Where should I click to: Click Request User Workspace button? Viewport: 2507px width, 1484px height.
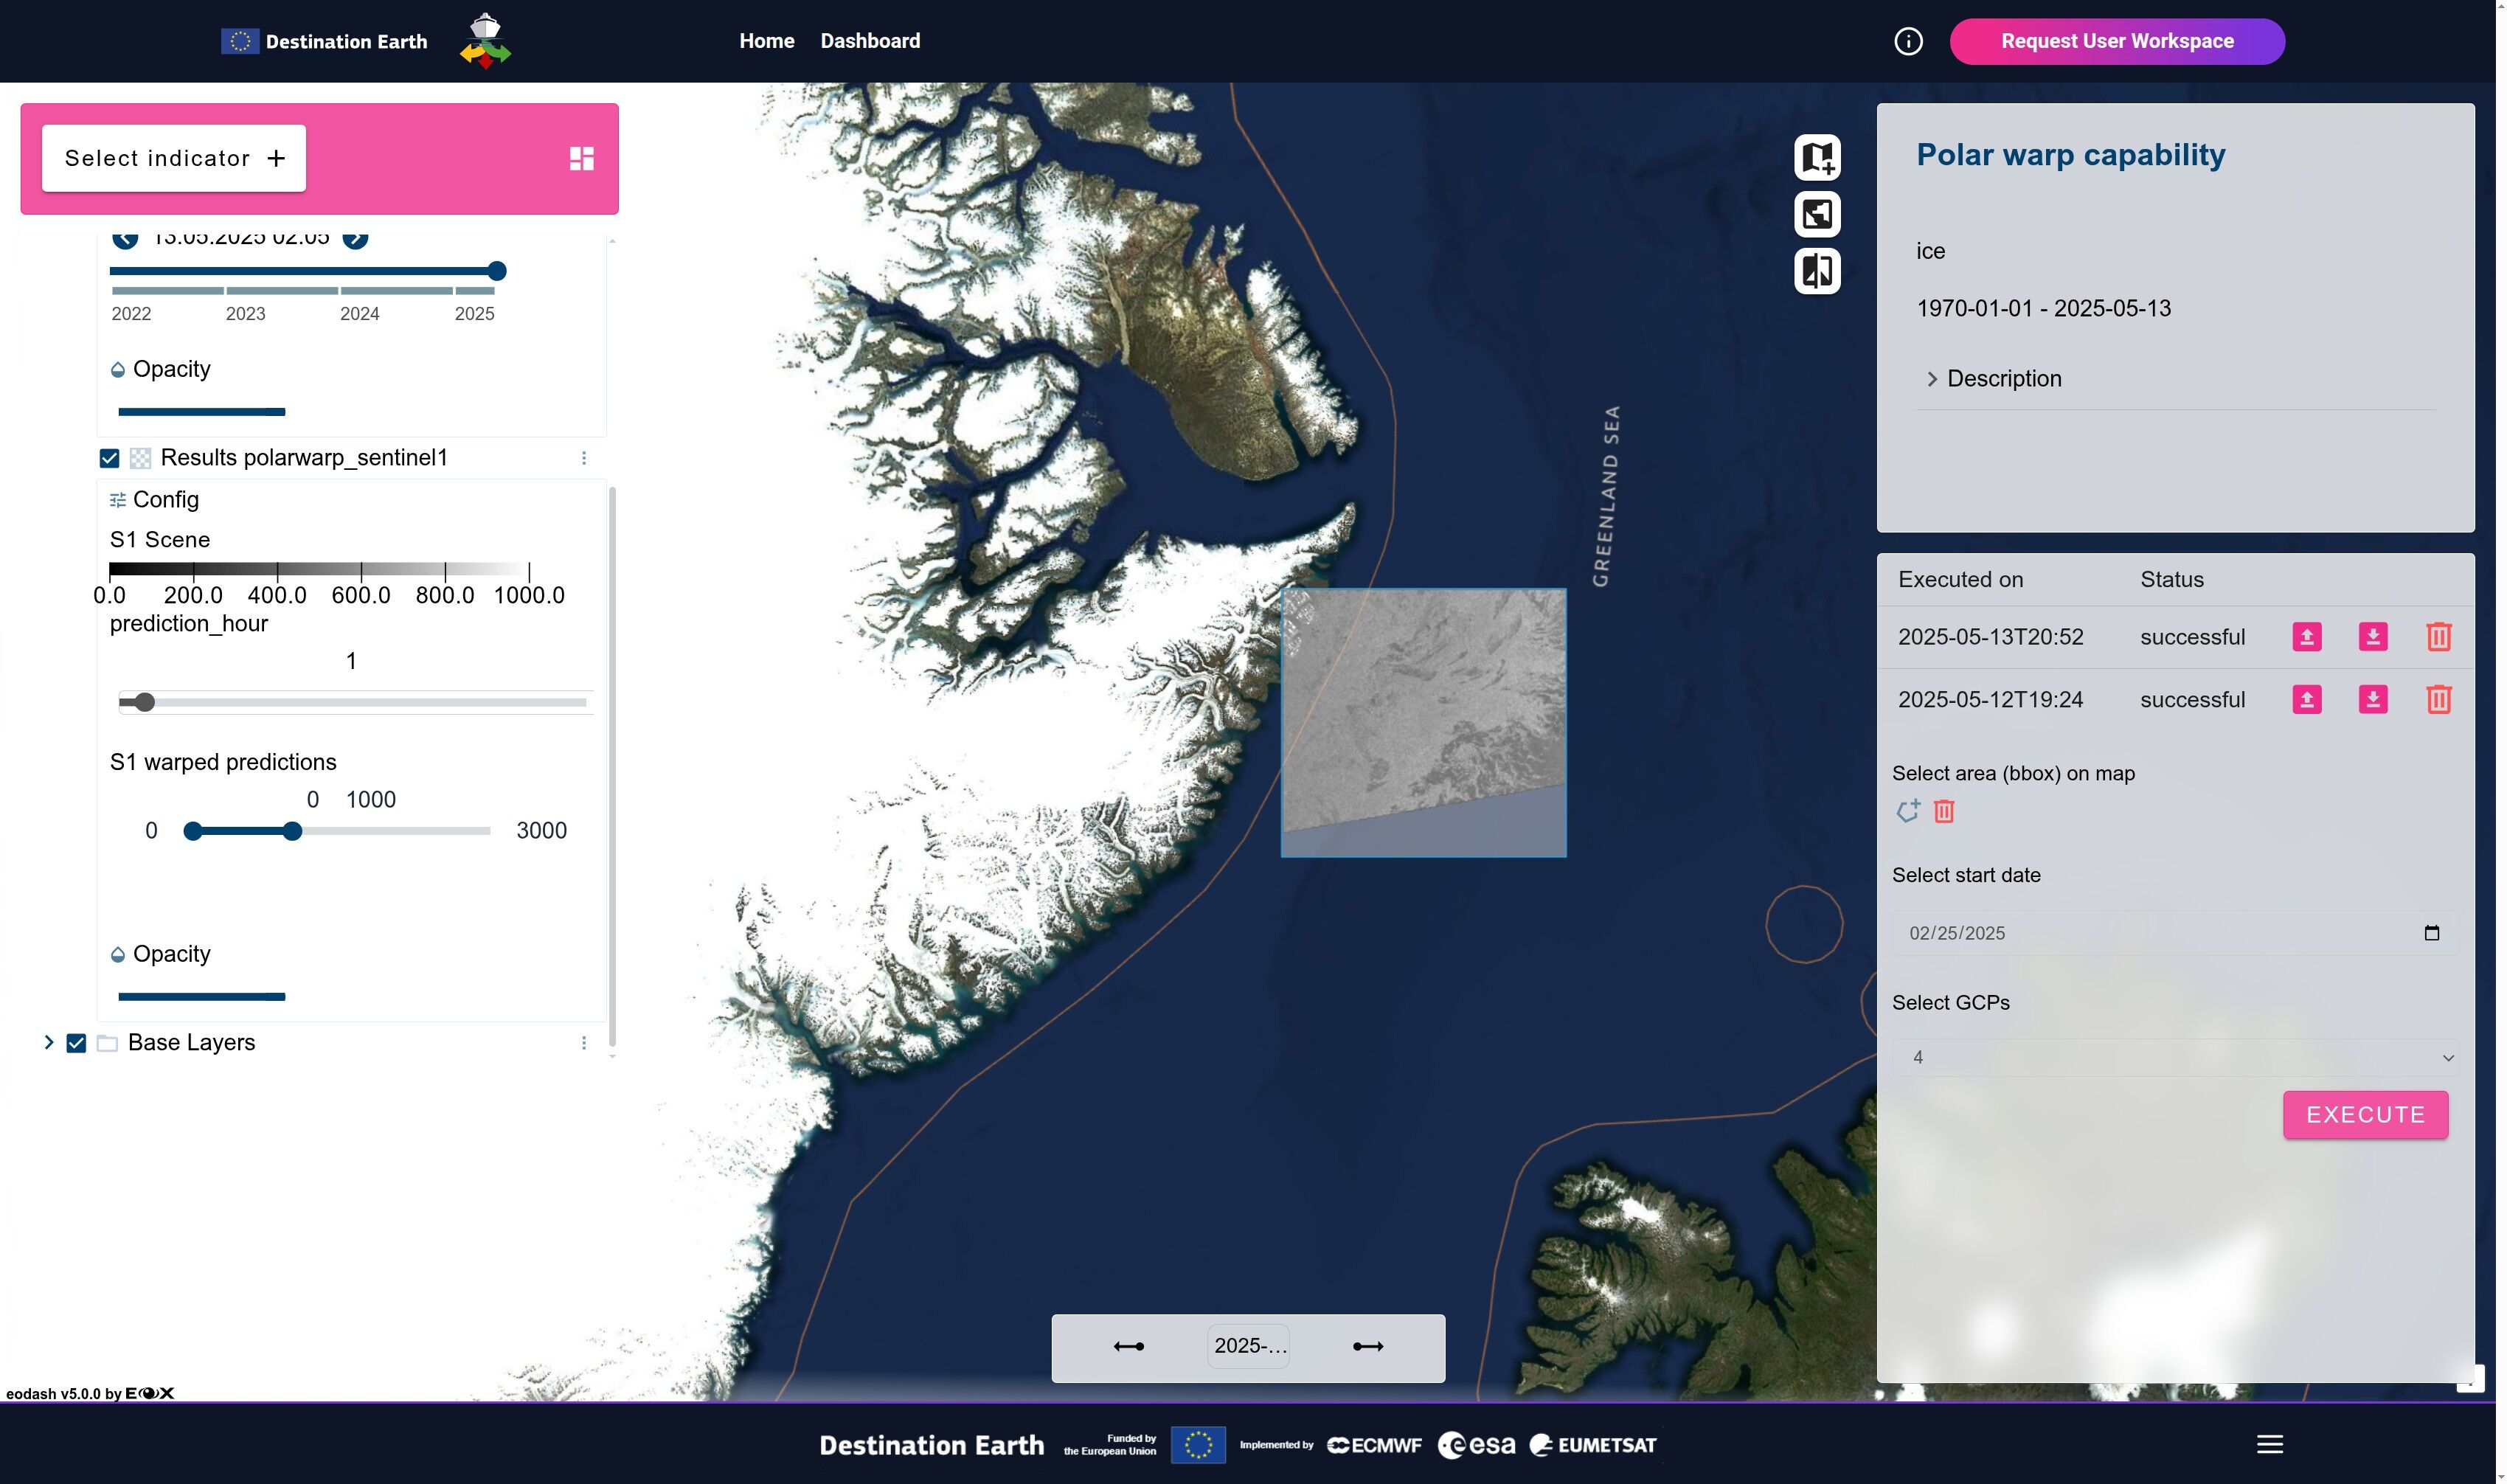(2116, 41)
